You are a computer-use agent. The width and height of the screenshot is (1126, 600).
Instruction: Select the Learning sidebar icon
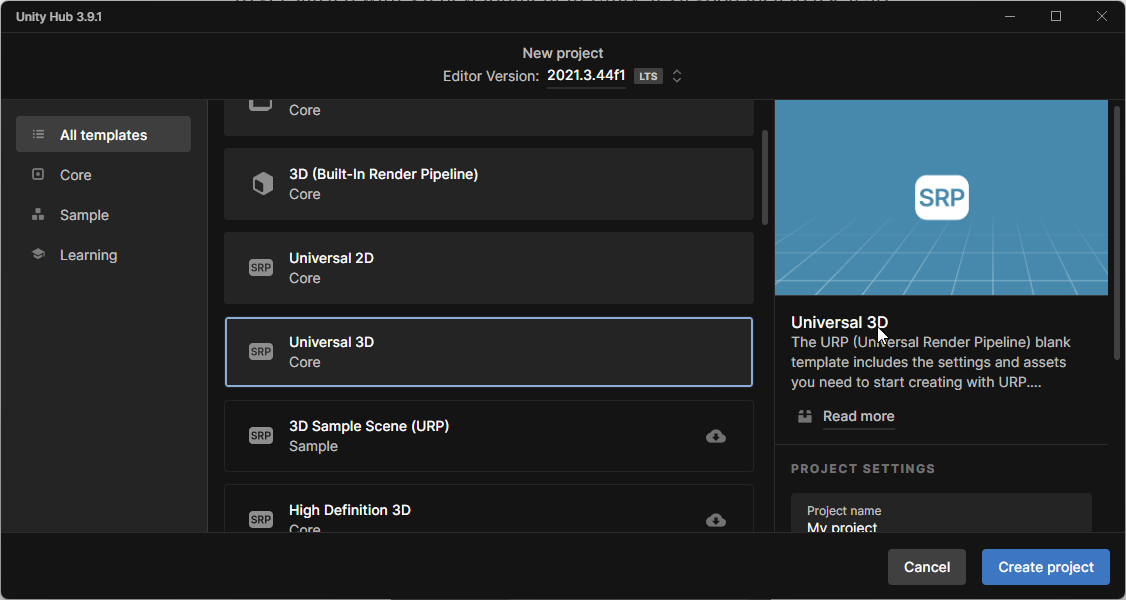click(x=38, y=254)
